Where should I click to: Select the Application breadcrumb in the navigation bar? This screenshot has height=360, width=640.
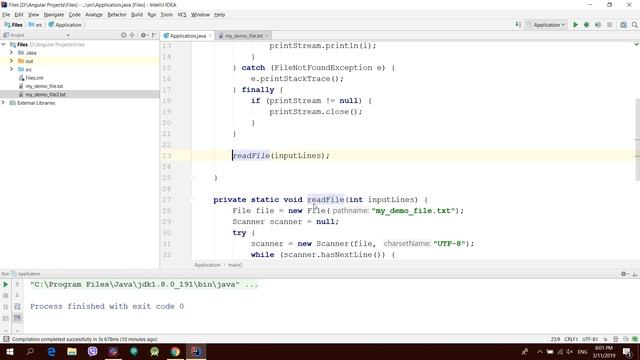65,25
